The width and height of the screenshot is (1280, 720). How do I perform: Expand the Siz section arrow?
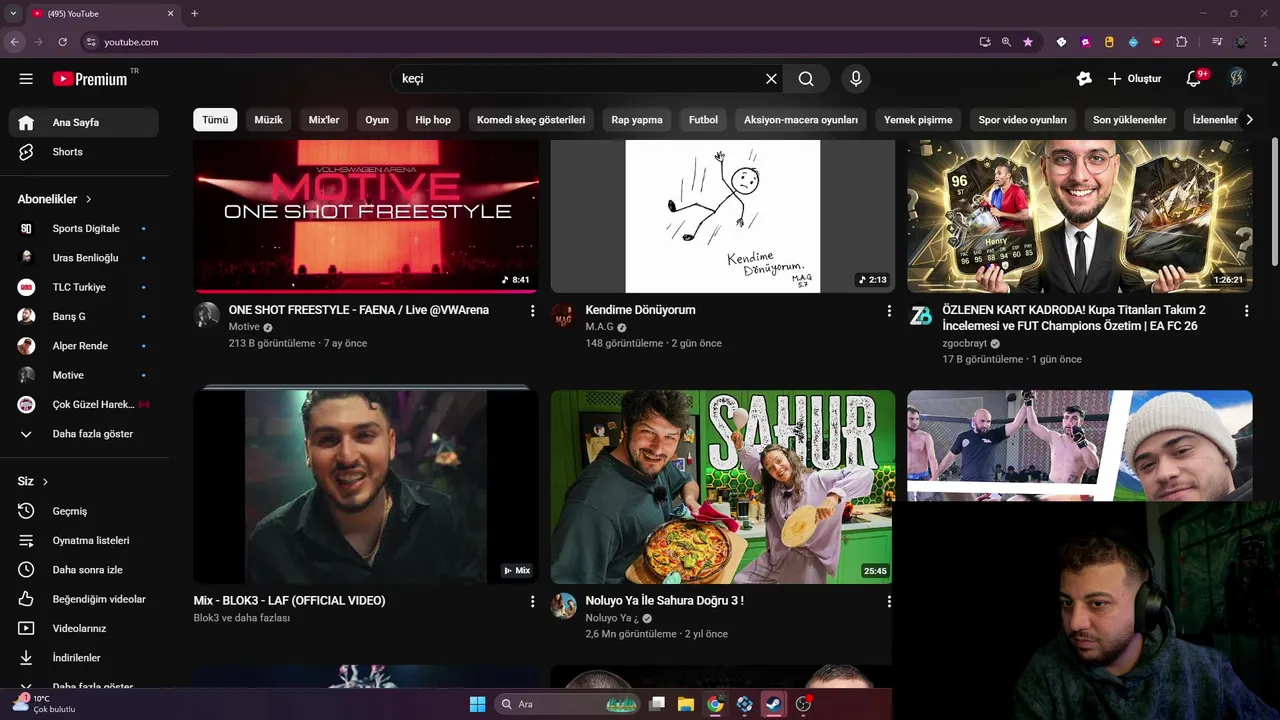coord(46,481)
